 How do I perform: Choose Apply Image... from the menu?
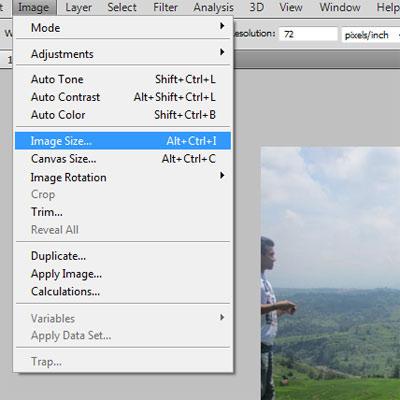click(x=123, y=274)
